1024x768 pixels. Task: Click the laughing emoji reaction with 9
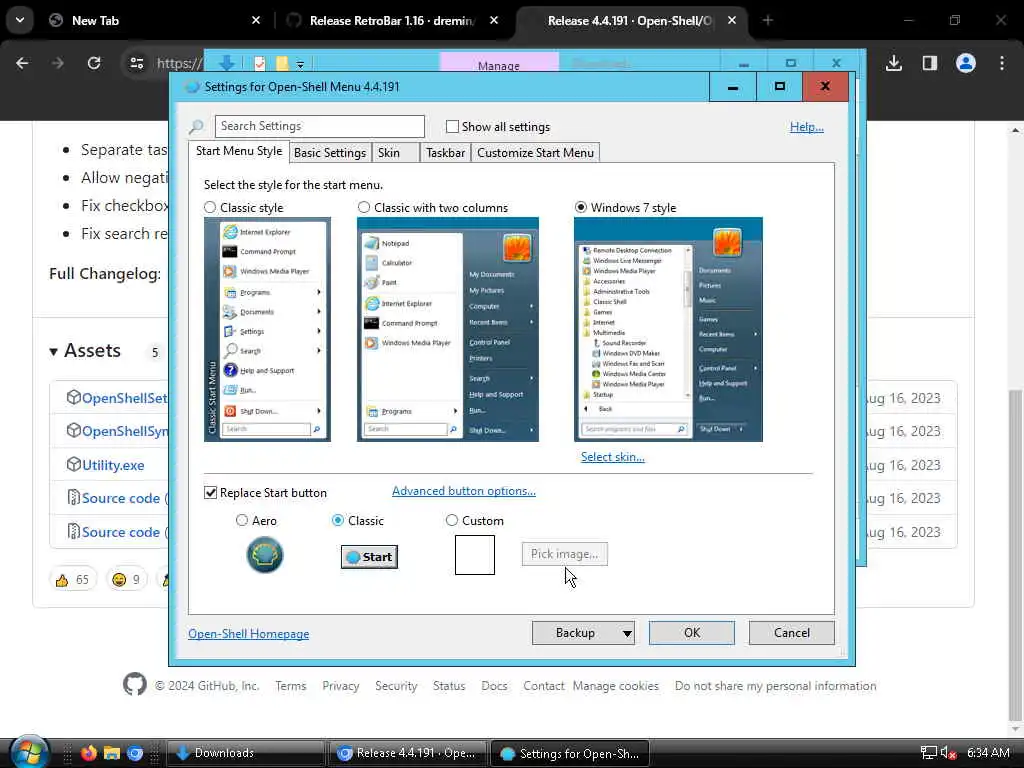[x=126, y=579]
